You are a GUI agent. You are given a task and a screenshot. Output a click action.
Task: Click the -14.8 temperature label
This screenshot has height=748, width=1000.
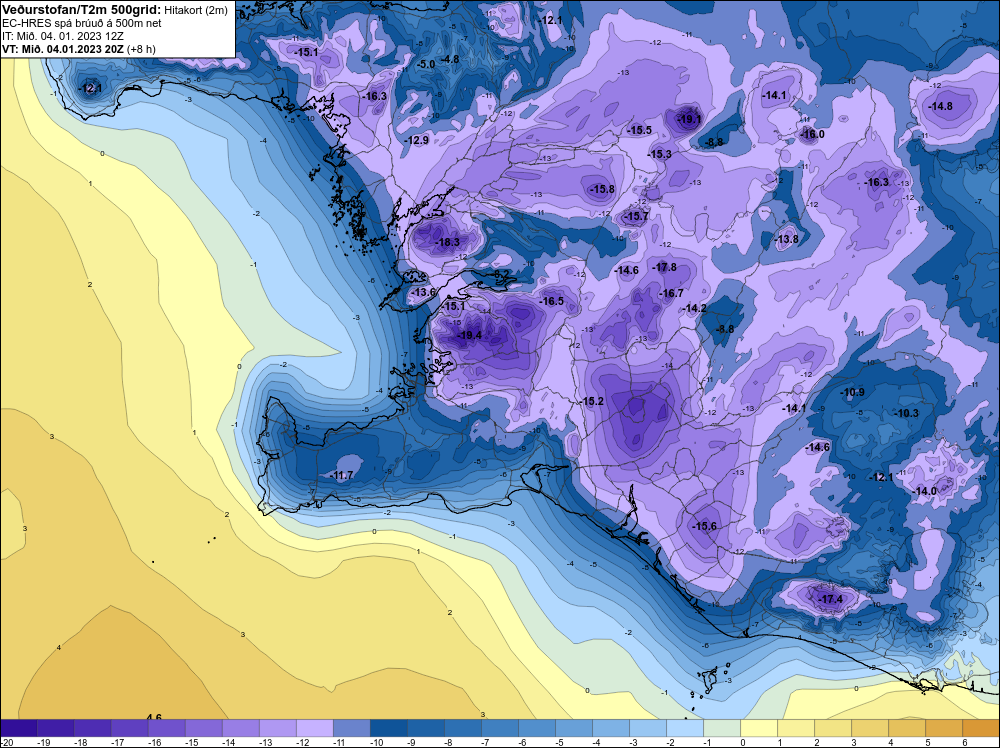coord(941,106)
